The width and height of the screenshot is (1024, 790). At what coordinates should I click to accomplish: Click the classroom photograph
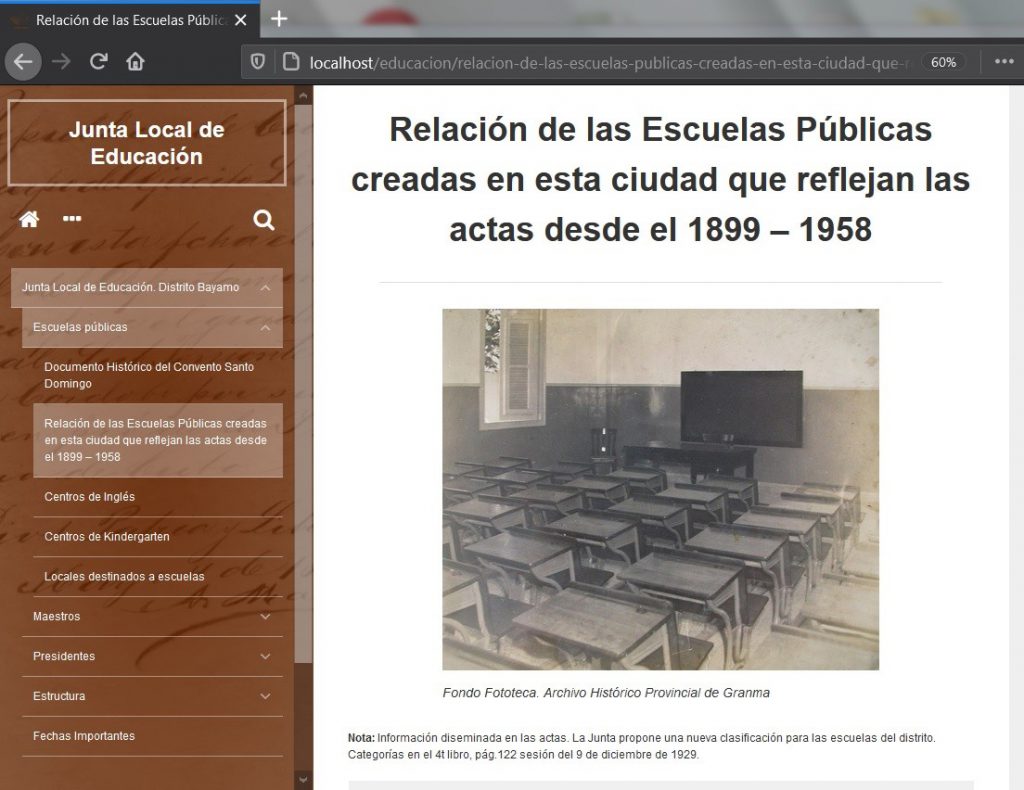click(x=660, y=490)
